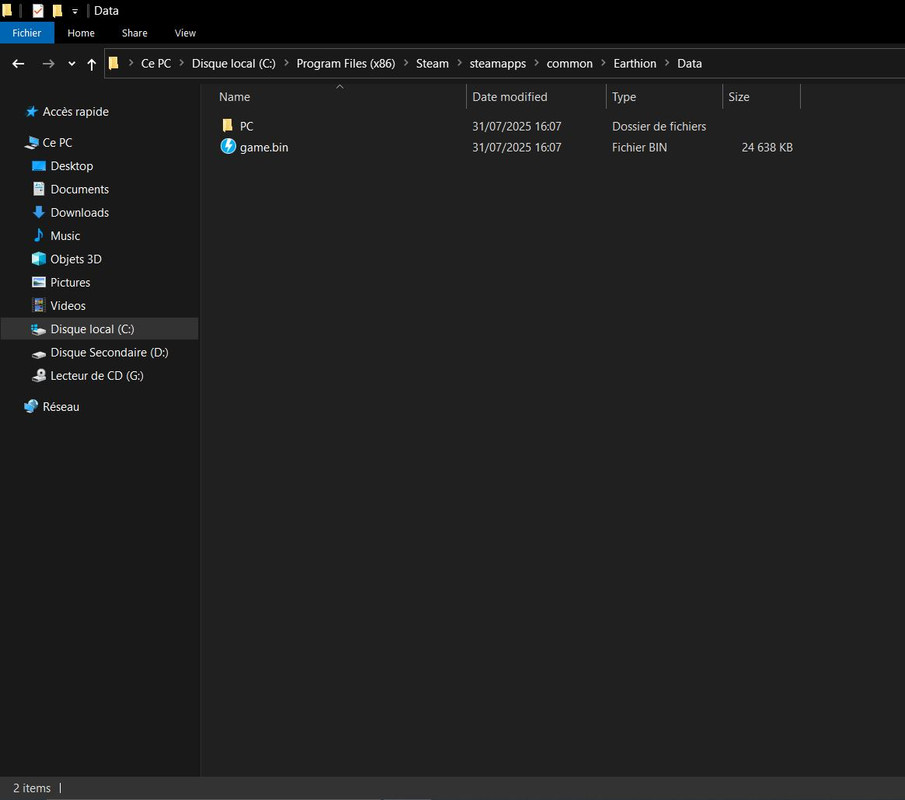Screen dimensions: 905x800
Task: Select Accès rapide in the sidebar
Action: pyautogui.click(x=76, y=112)
